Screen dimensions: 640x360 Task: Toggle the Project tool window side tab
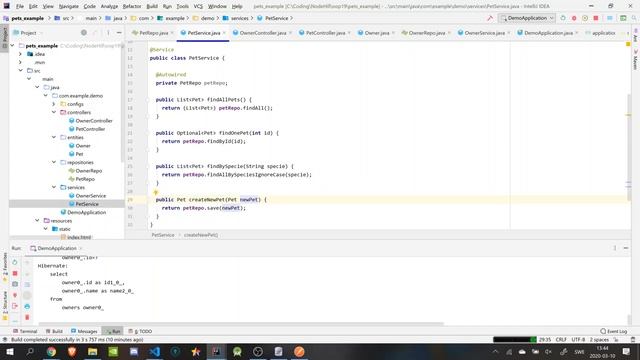5,37
